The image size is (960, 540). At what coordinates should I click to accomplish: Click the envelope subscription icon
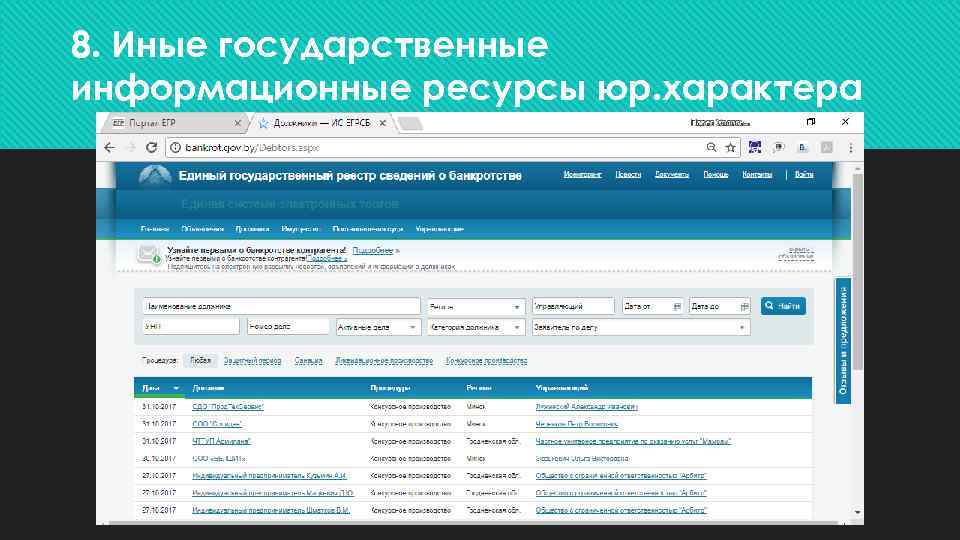click(148, 253)
